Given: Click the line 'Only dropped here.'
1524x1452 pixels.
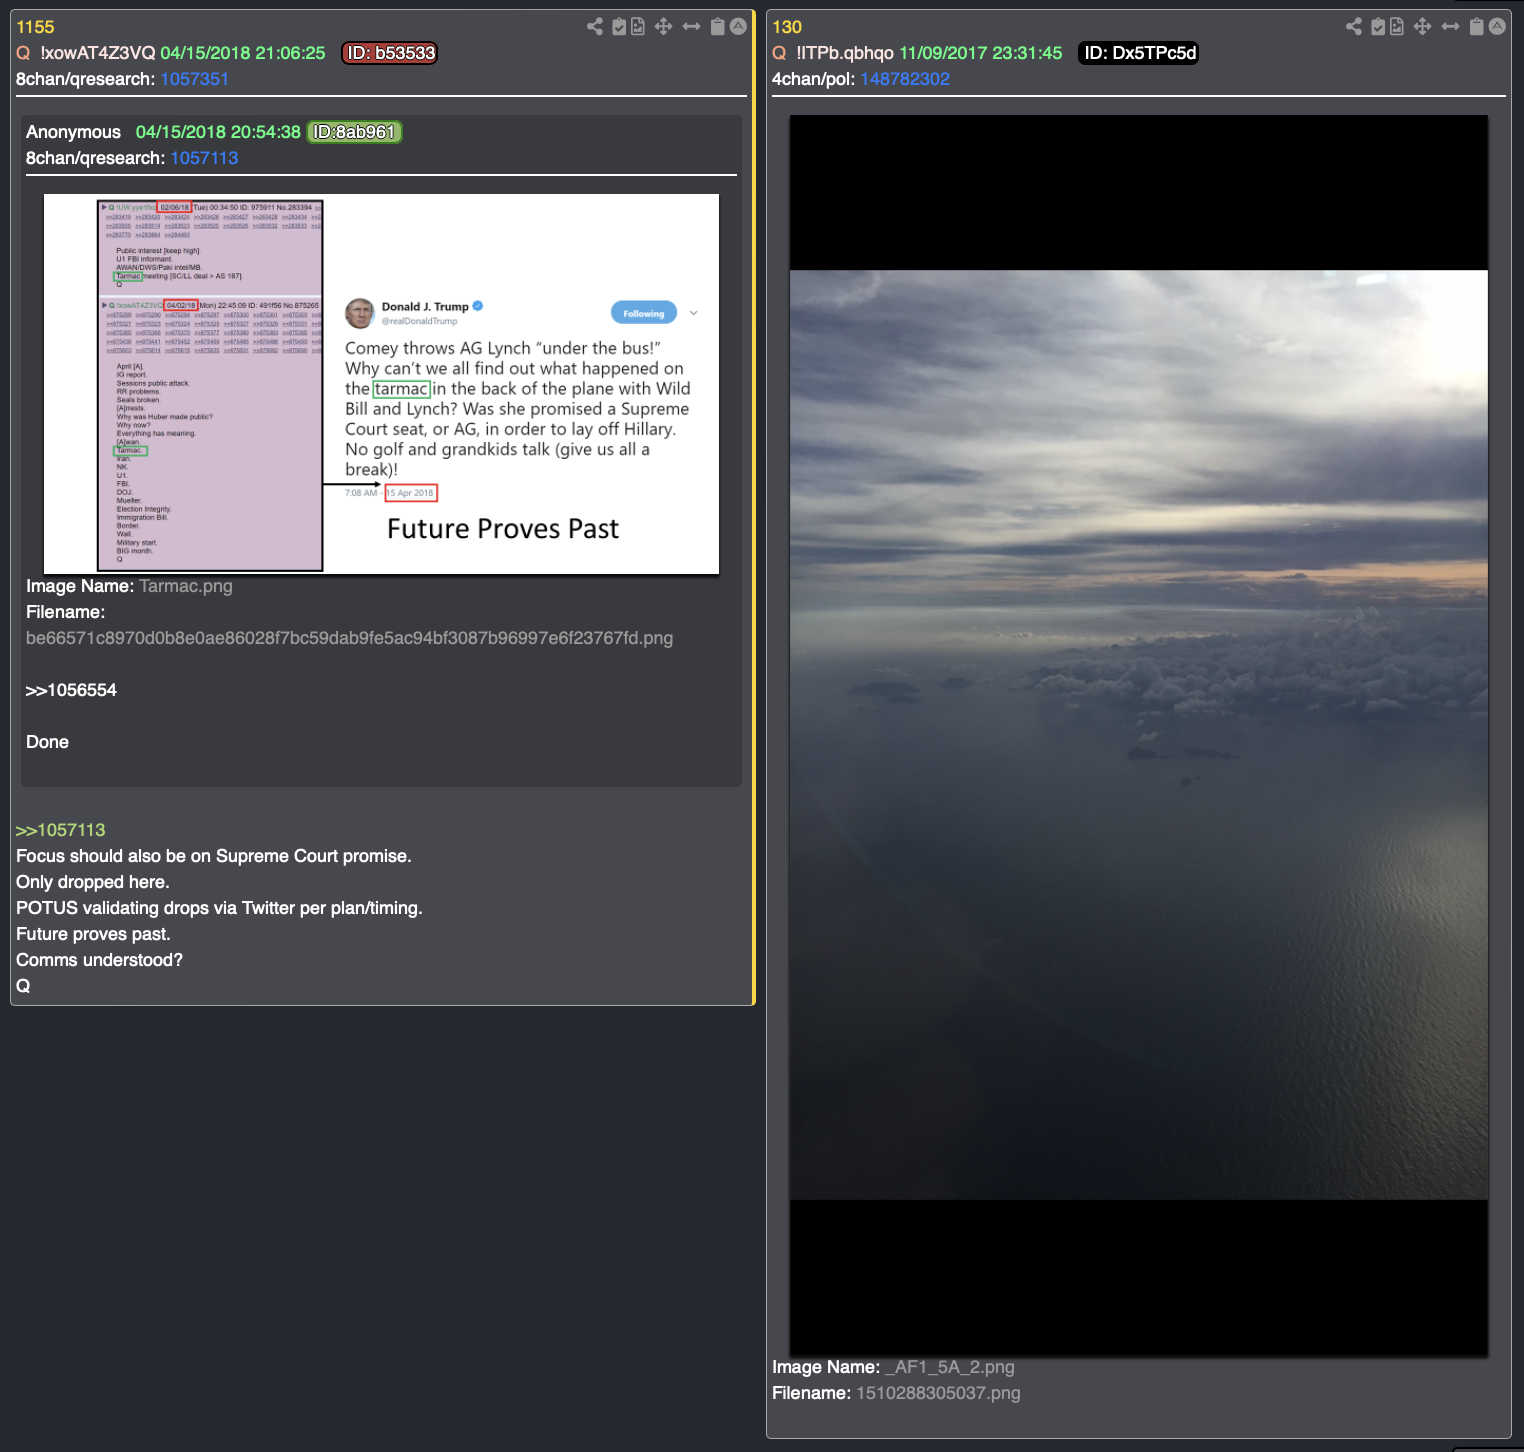Looking at the screenshot, I should [x=93, y=882].
